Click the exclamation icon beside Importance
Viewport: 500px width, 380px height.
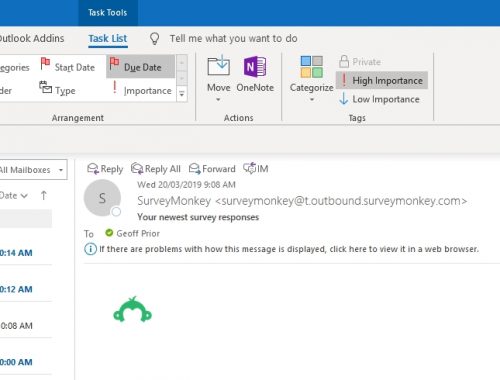[115, 88]
